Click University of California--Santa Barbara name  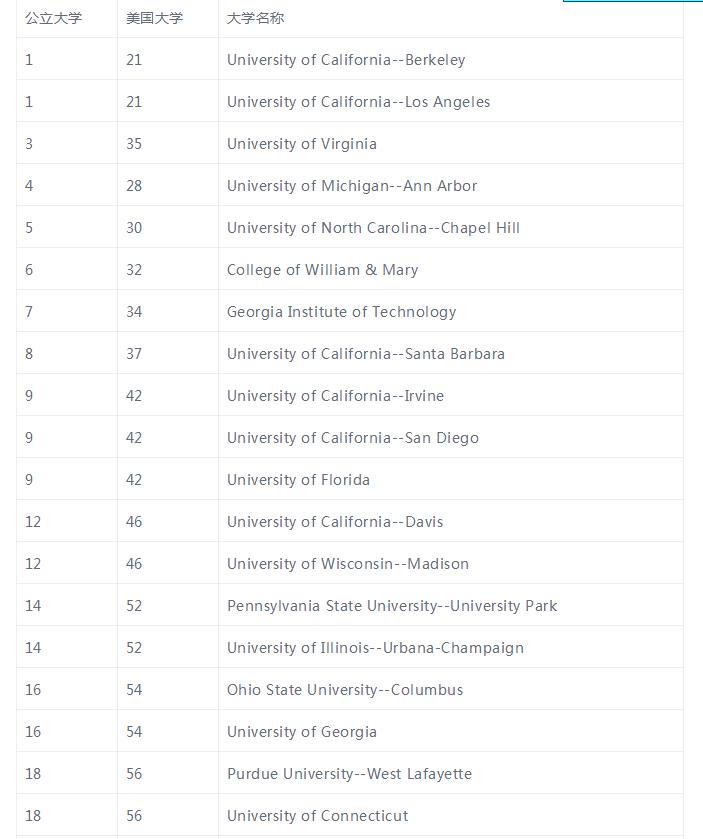tap(366, 354)
